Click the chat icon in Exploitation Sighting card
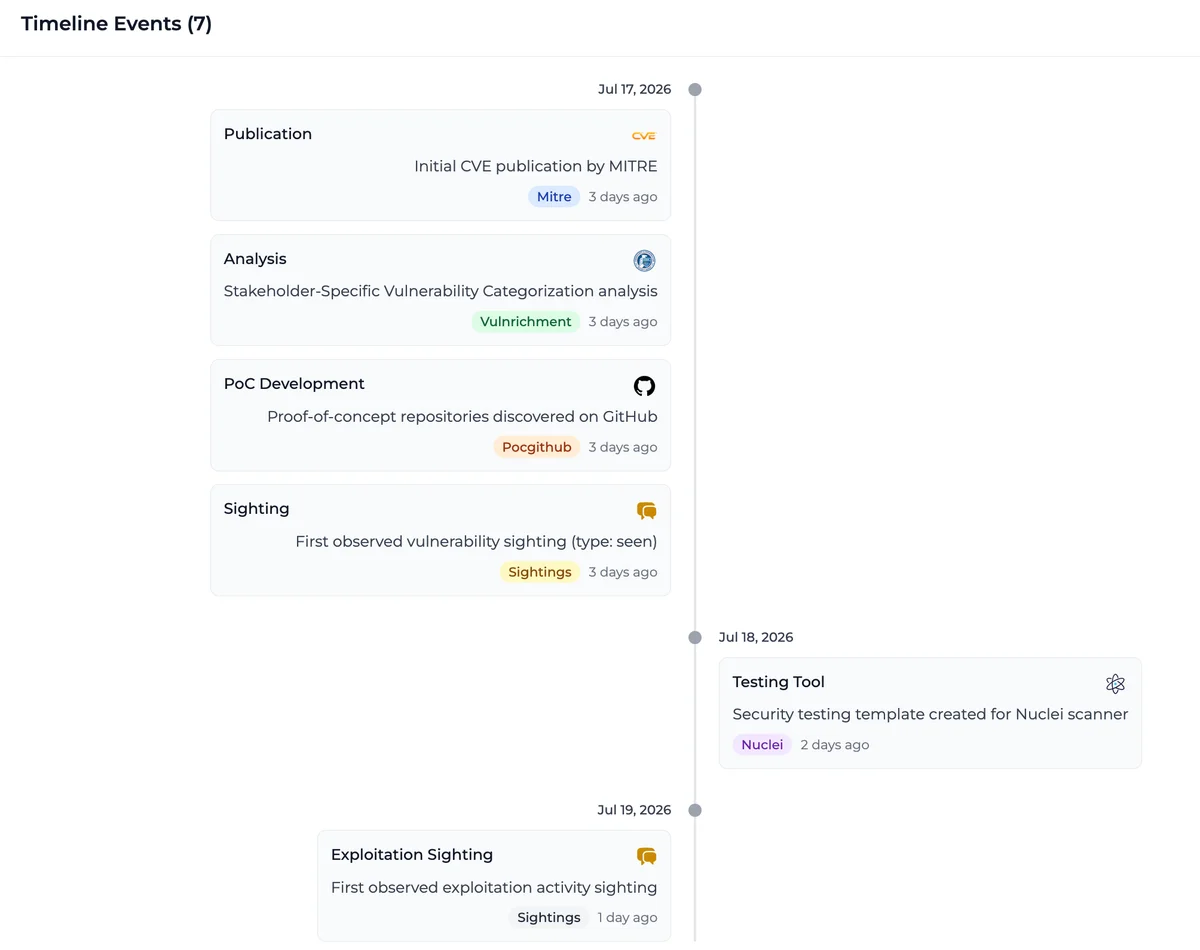The image size is (1200, 950). 647,857
